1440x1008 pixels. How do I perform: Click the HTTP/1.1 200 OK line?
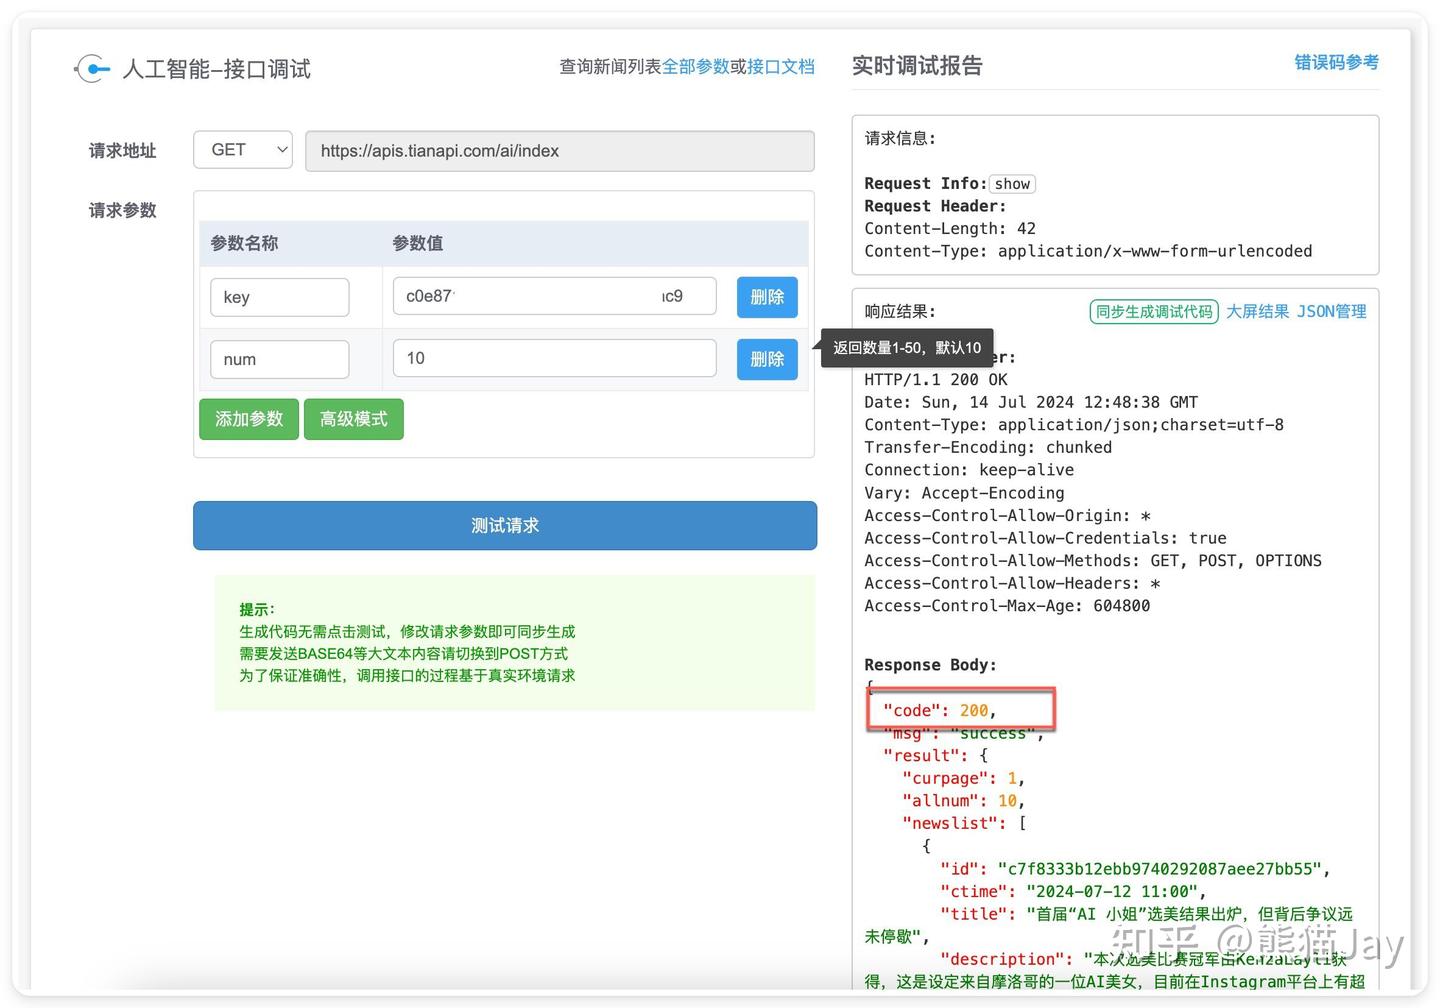(x=936, y=380)
